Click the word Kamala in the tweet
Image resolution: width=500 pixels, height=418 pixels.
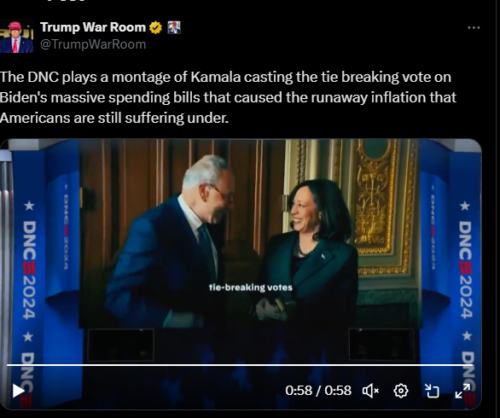[216, 77]
